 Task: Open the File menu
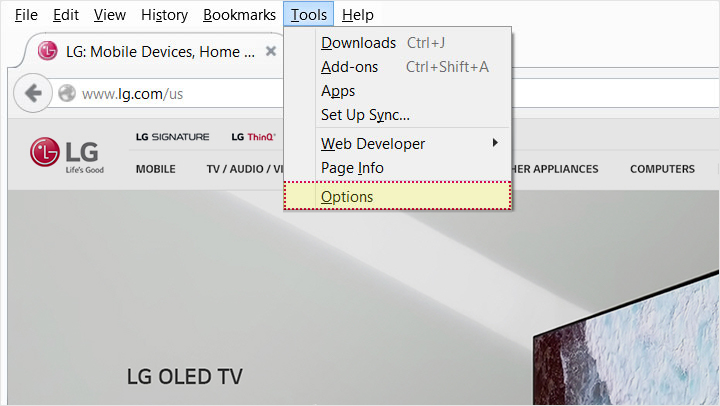click(x=26, y=15)
